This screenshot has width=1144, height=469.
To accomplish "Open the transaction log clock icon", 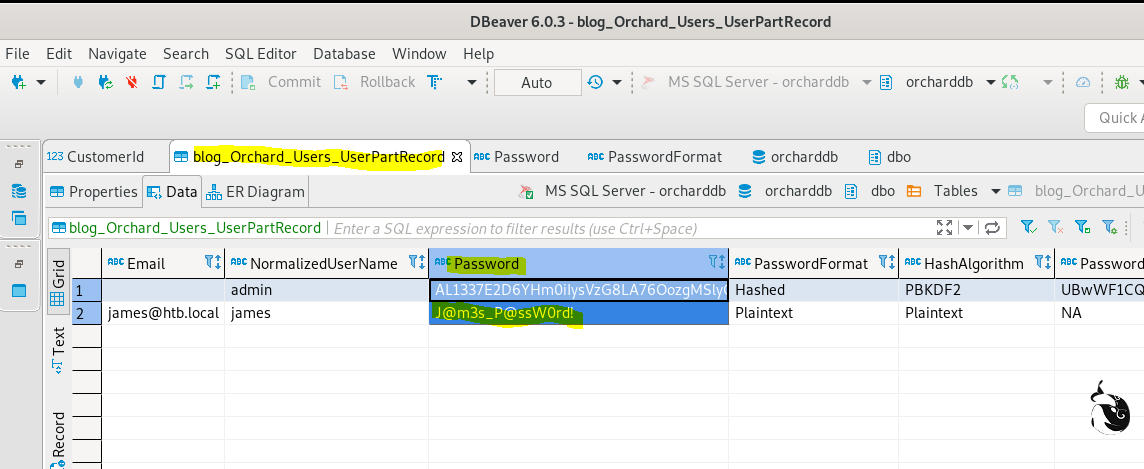I will click(x=596, y=82).
